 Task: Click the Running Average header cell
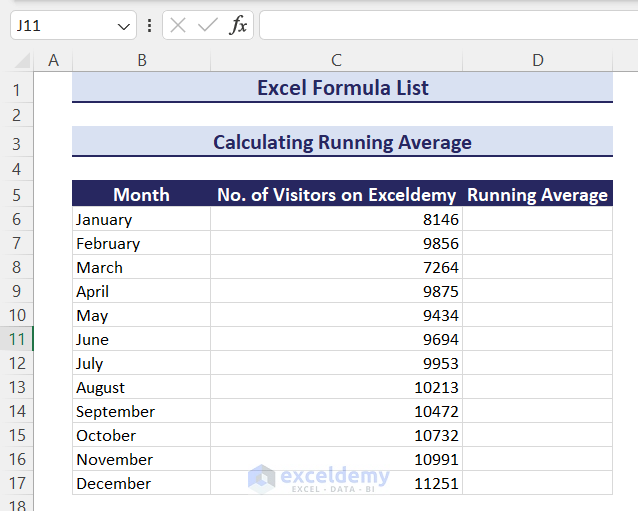(x=538, y=195)
